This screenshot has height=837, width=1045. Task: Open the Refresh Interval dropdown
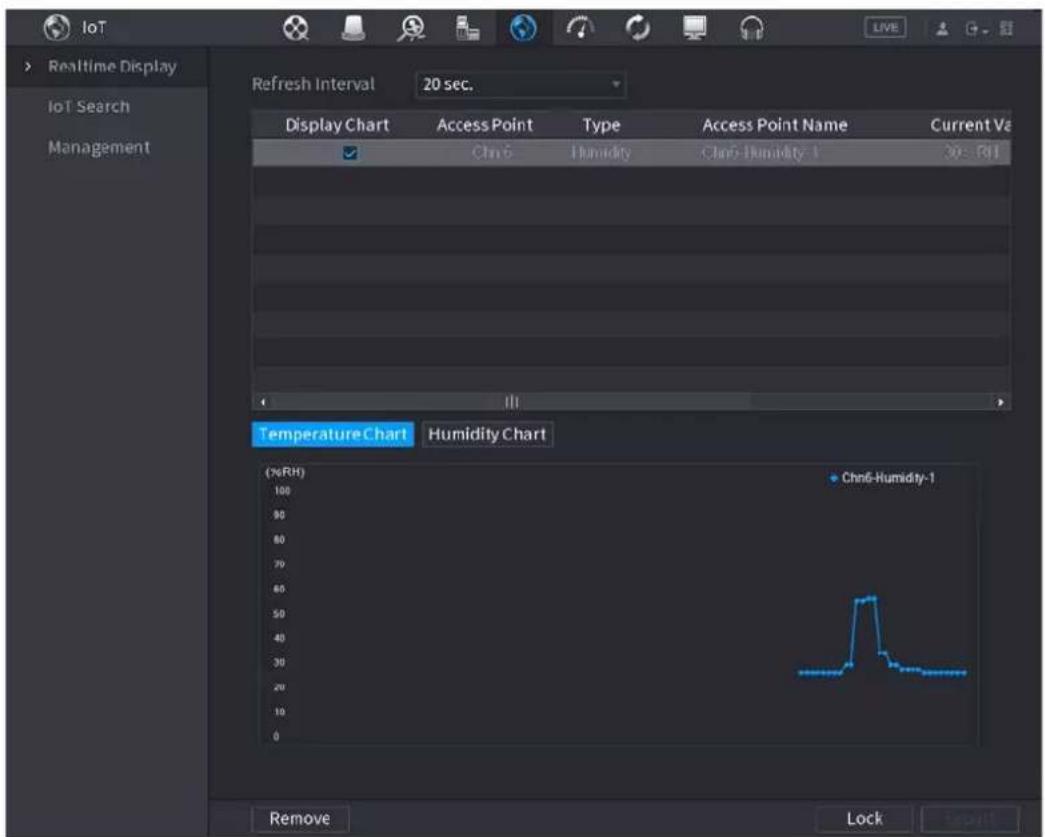pyautogui.click(x=521, y=85)
